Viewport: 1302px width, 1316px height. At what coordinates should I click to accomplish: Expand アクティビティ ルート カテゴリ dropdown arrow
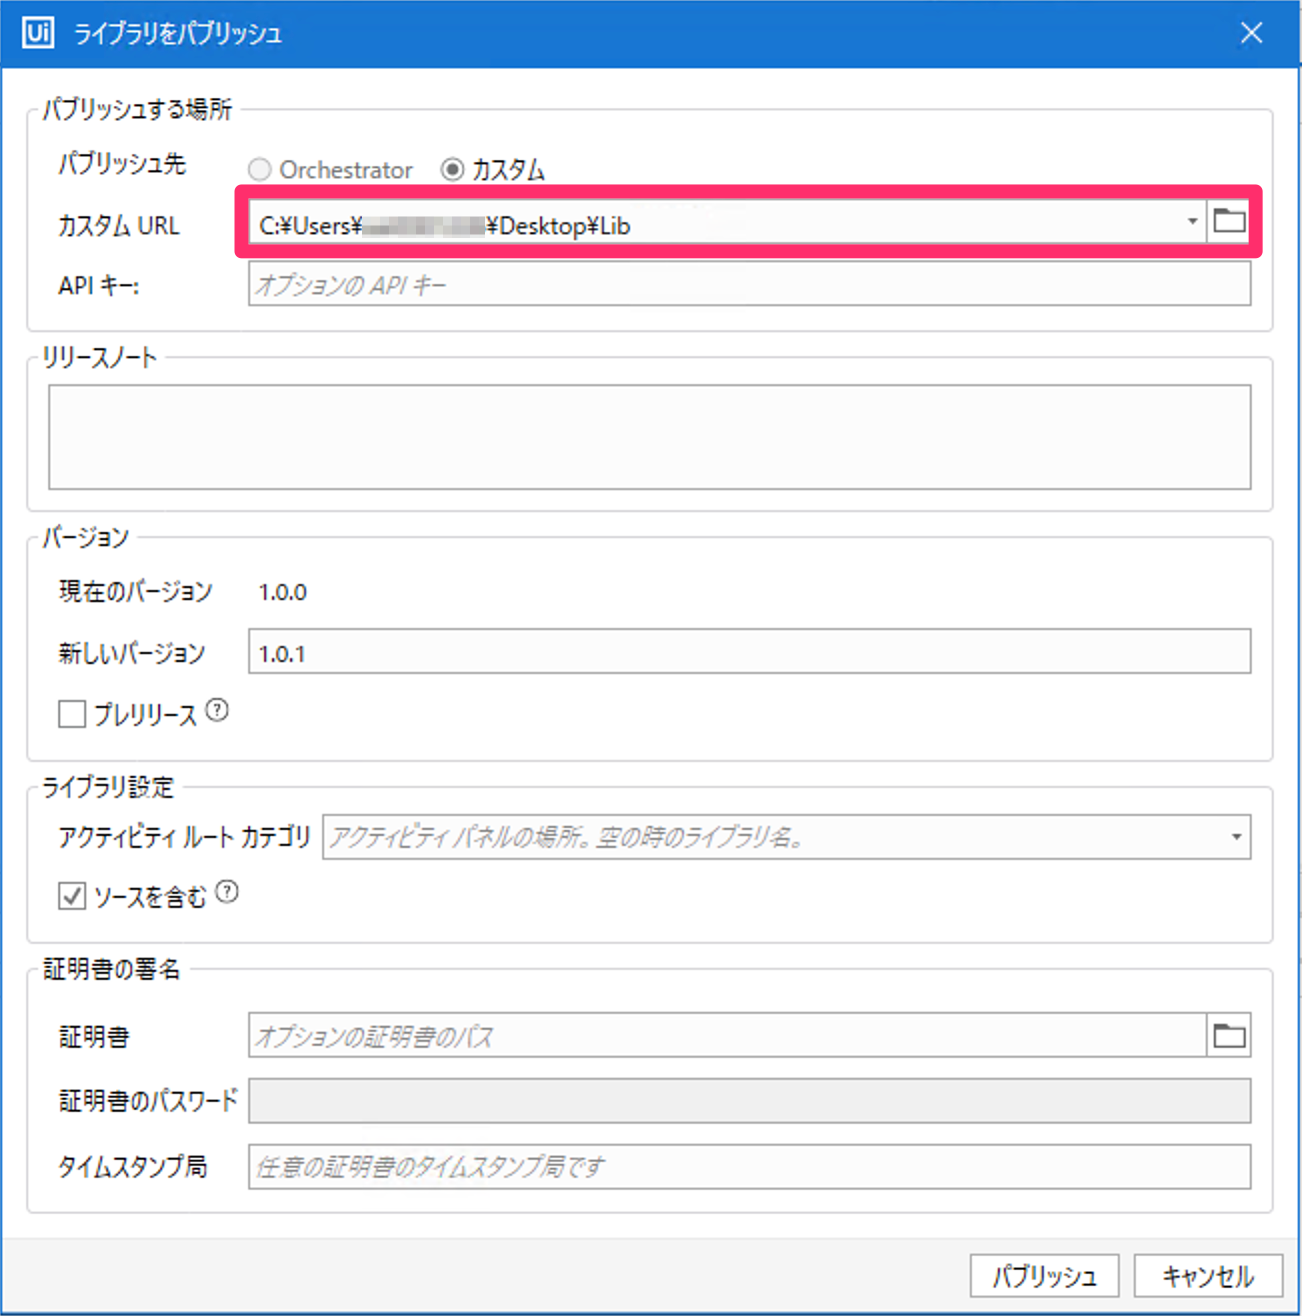coord(1236,837)
